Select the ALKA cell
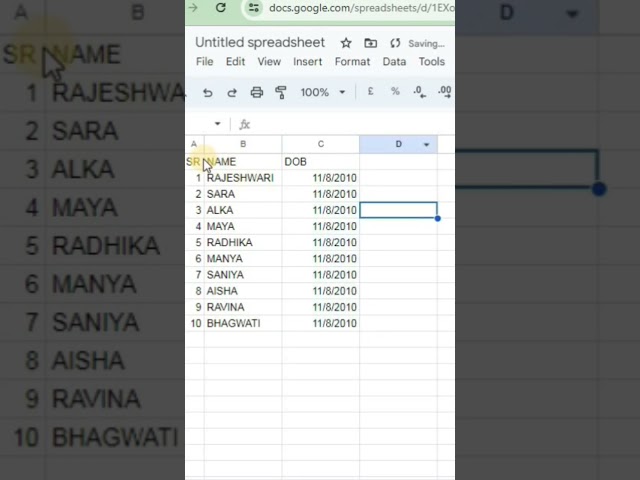 tap(243, 210)
